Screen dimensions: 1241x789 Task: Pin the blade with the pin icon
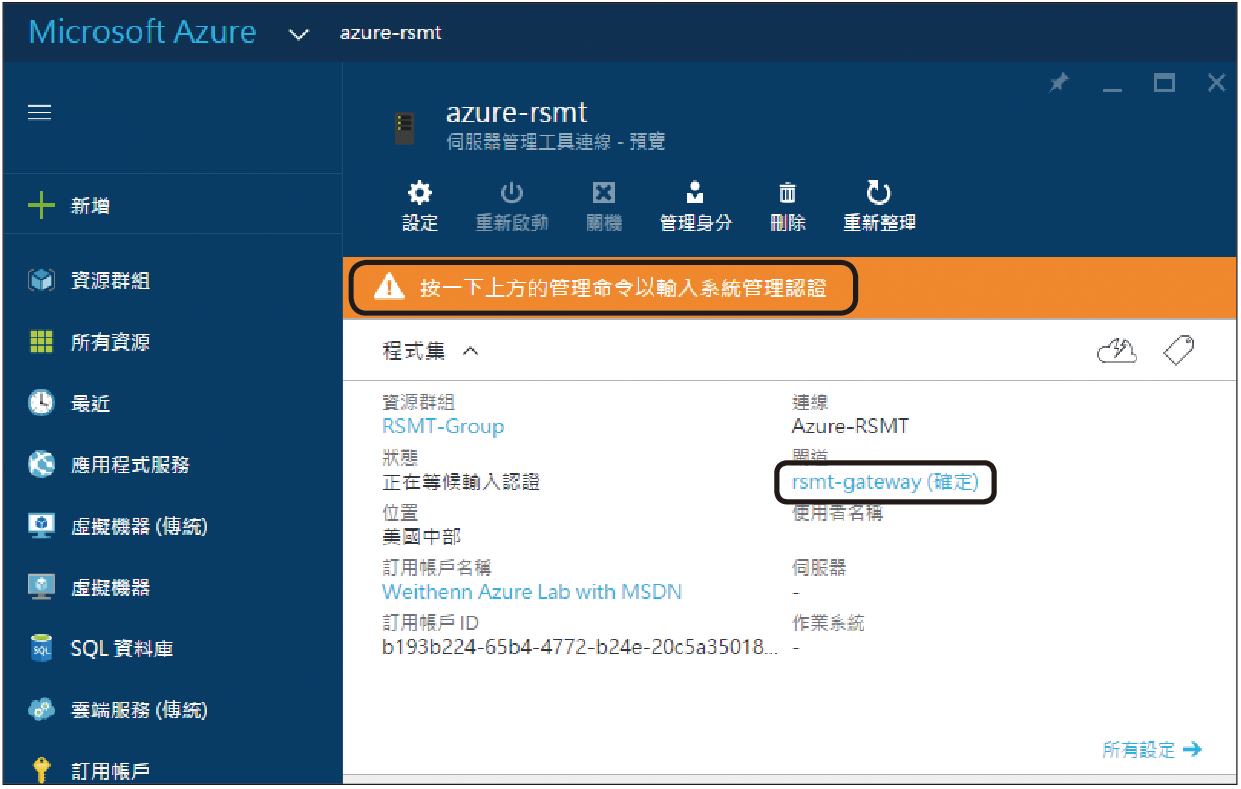pos(1059,84)
